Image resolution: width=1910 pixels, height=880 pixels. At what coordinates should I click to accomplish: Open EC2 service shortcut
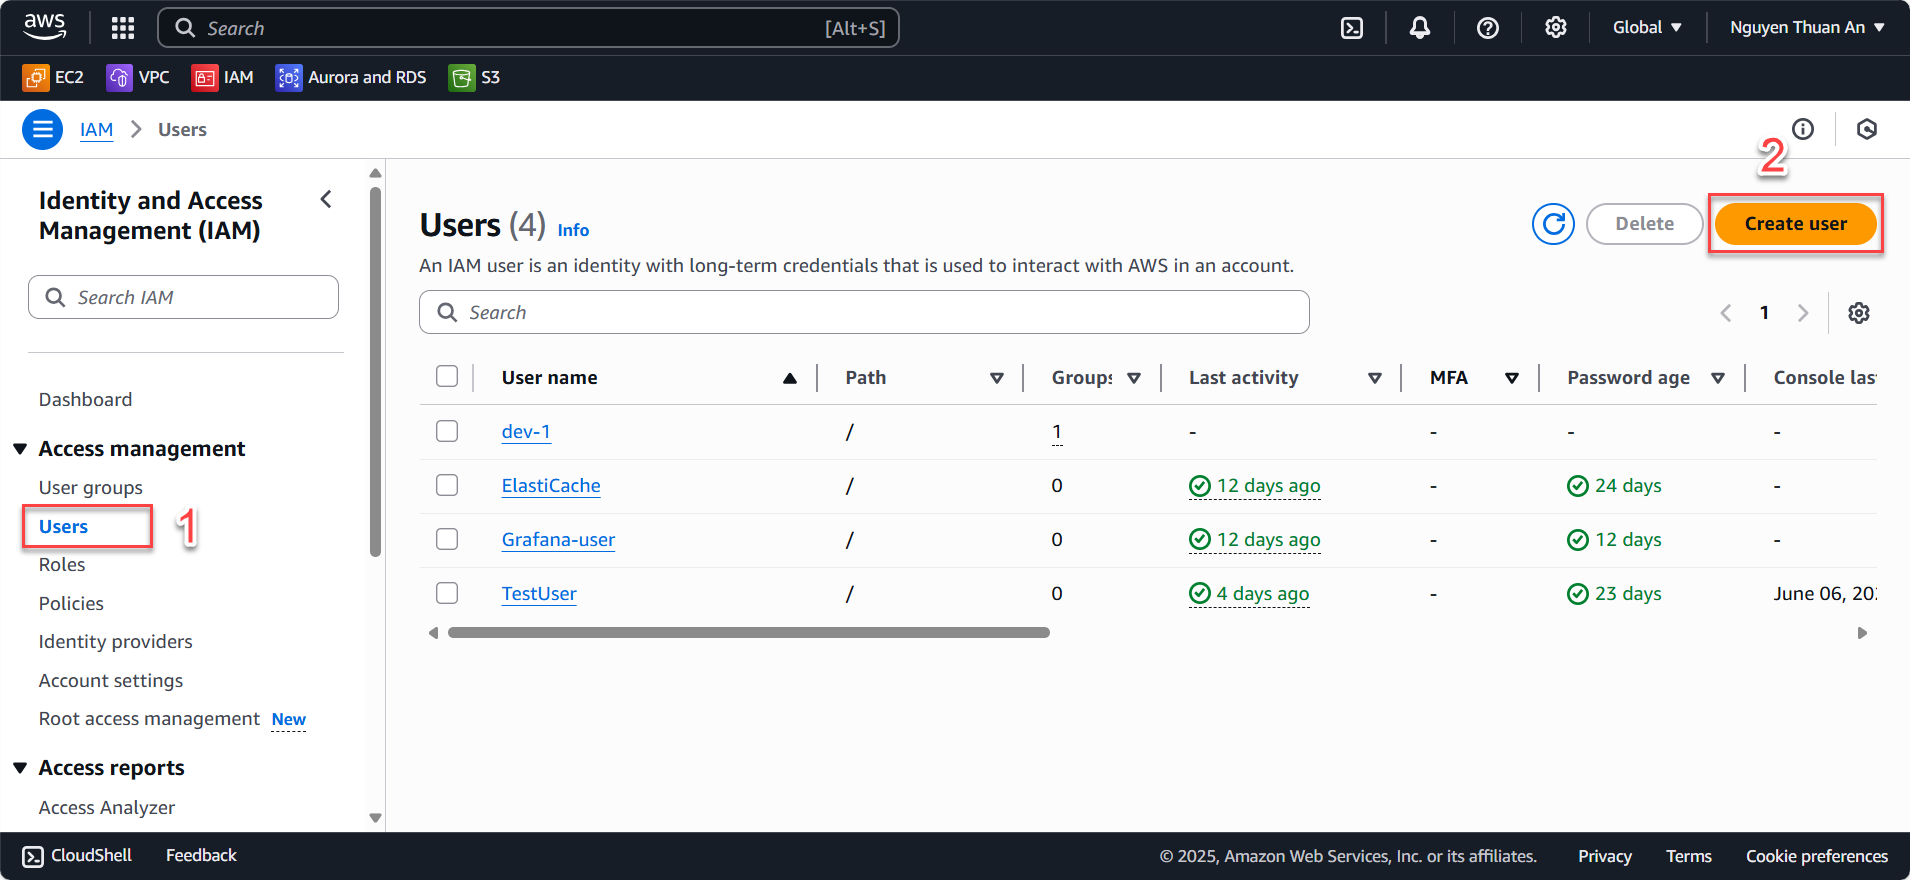coord(54,77)
